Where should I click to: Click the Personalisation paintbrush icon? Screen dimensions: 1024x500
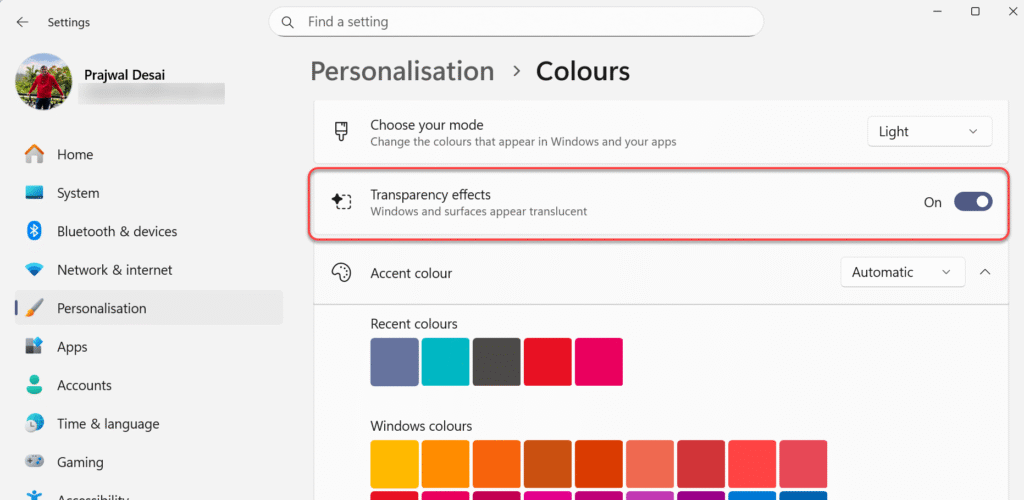coord(35,308)
